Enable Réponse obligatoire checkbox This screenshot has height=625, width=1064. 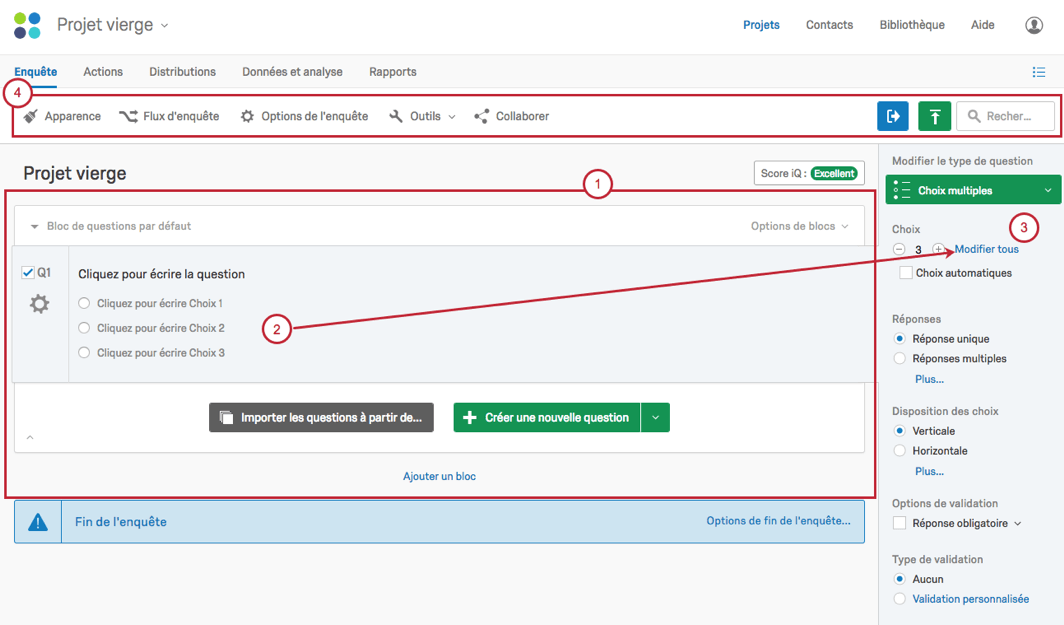pos(899,523)
